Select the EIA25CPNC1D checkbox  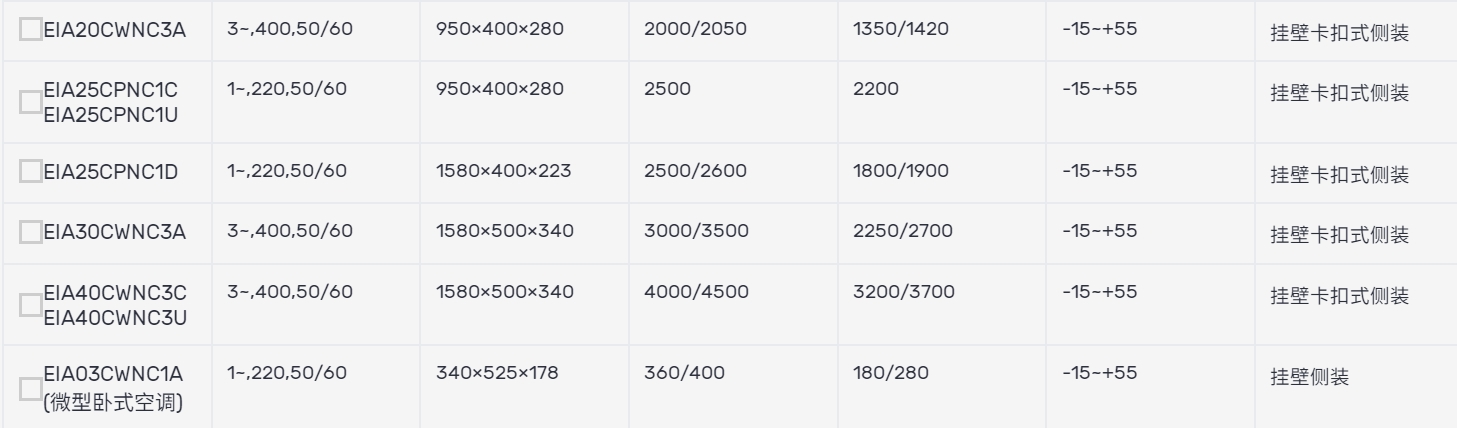pos(32,172)
